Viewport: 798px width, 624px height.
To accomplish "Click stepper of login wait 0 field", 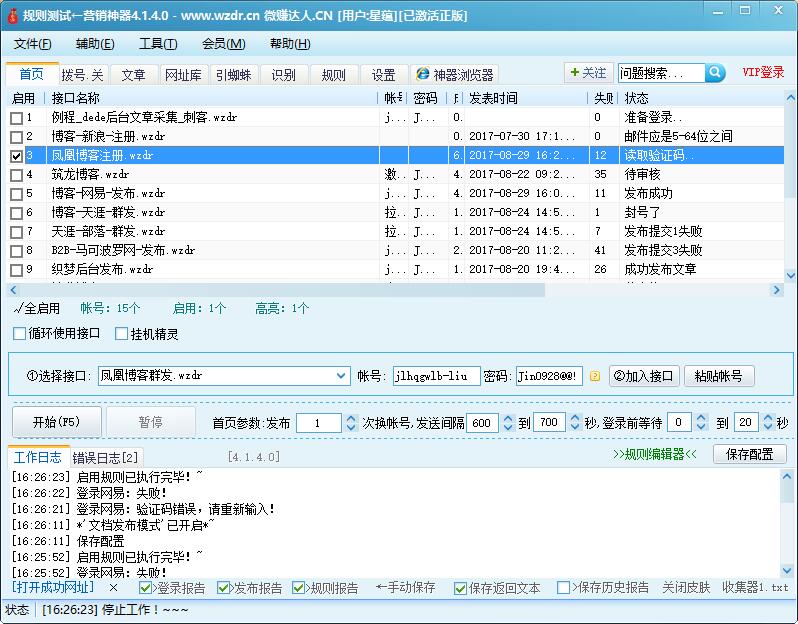I will coord(701,422).
